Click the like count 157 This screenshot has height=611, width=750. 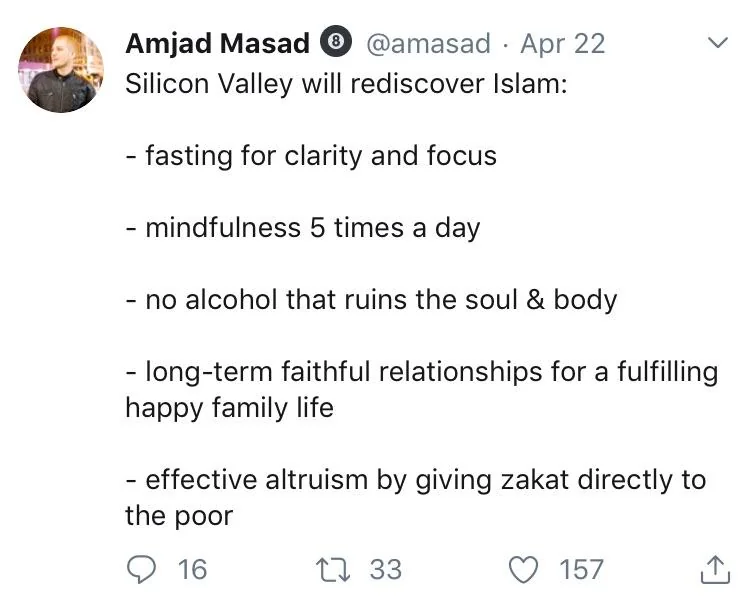(581, 570)
